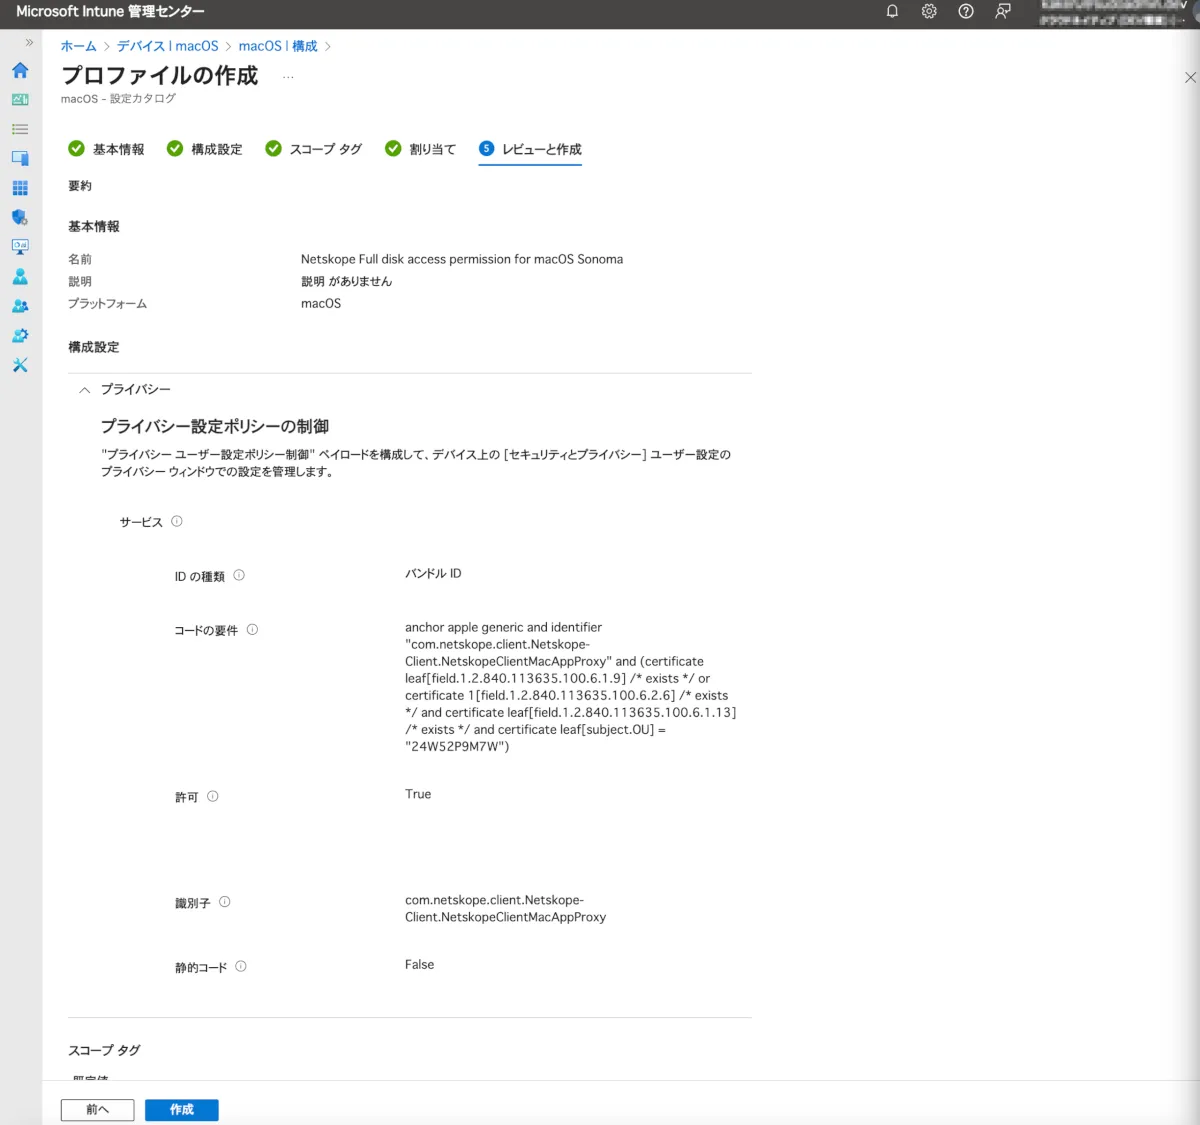Click the 説明 がありません value
Image resolution: width=1200 pixels, height=1125 pixels.
coord(346,282)
